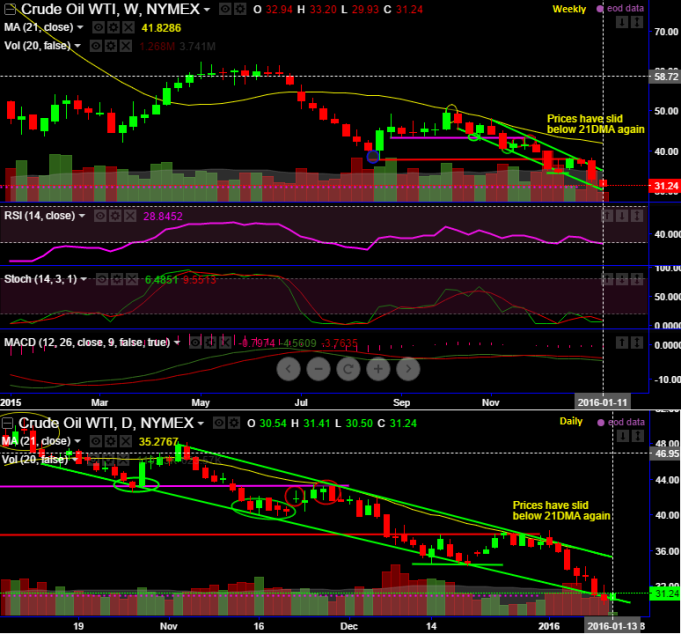681x634 pixels.
Task: Click the daily chart eod data indicator
Action: [x=621, y=422]
